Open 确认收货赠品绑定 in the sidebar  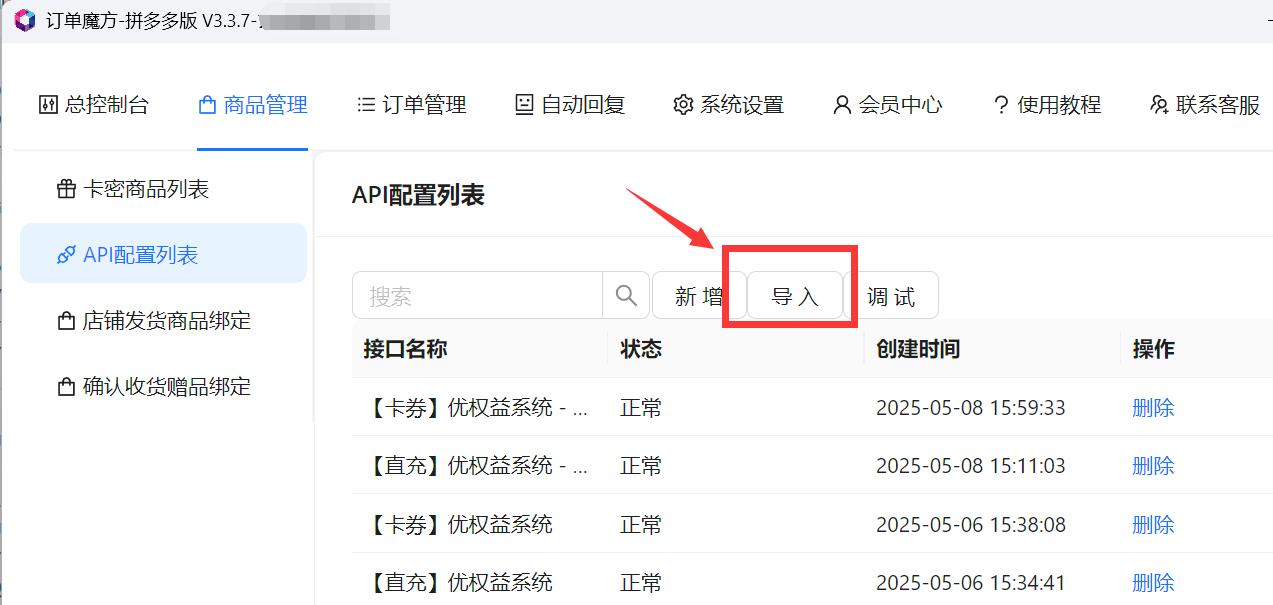click(163, 387)
